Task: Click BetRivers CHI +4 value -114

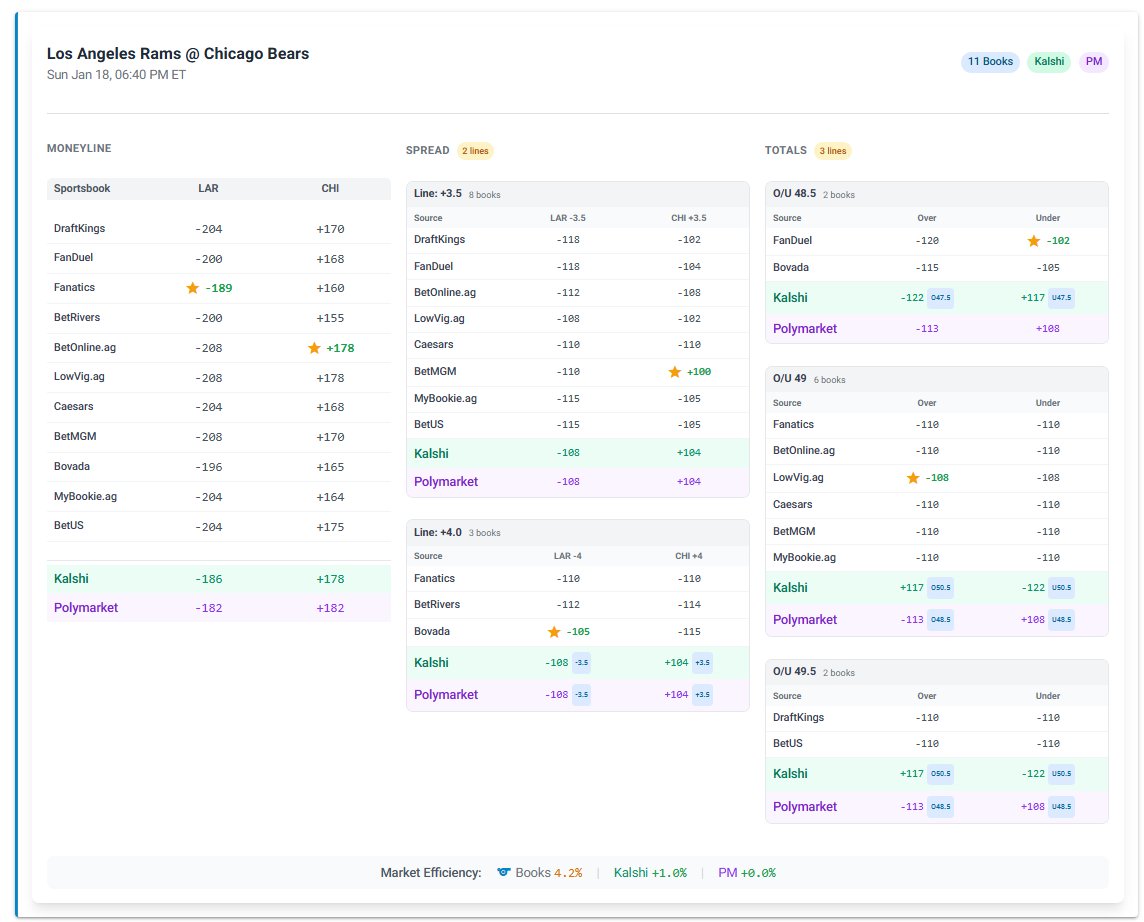Action: tap(689, 605)
